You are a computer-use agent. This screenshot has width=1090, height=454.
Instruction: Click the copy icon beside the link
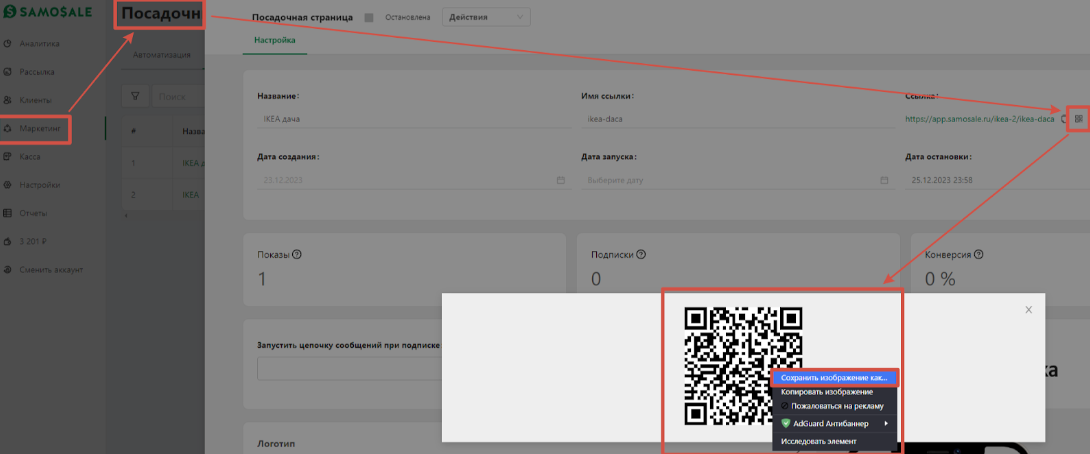[1064, 120]
